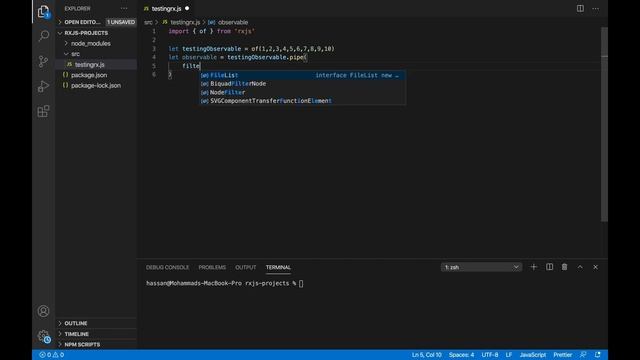Open the Manage gear icon

tap(44, 336)
